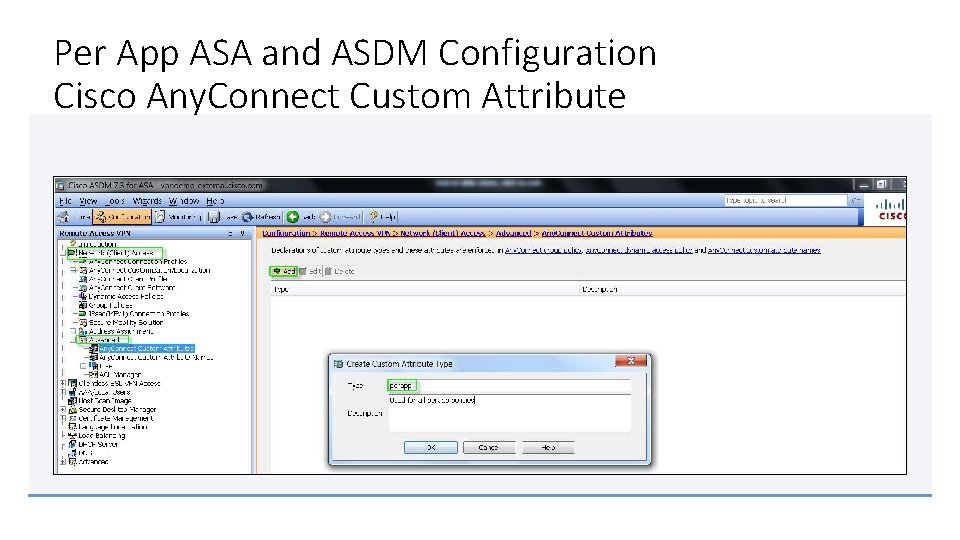Open Remote Access VPN panel menu arrow

click(x=242, y=233)
